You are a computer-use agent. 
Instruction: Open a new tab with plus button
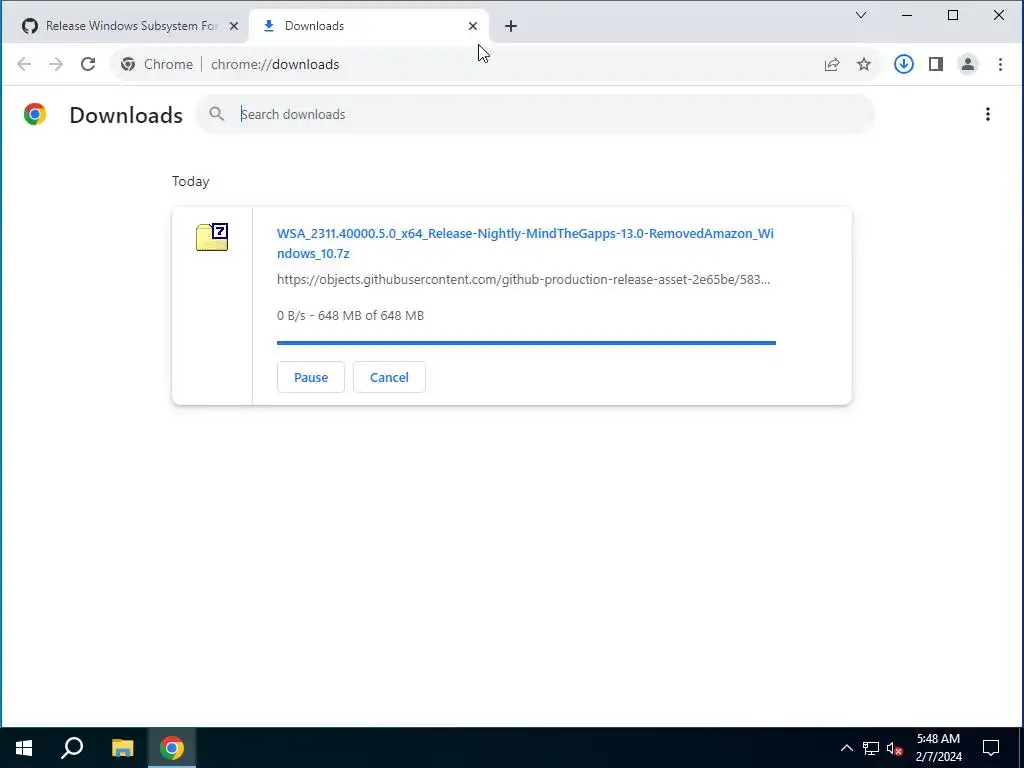coord(511,26)
